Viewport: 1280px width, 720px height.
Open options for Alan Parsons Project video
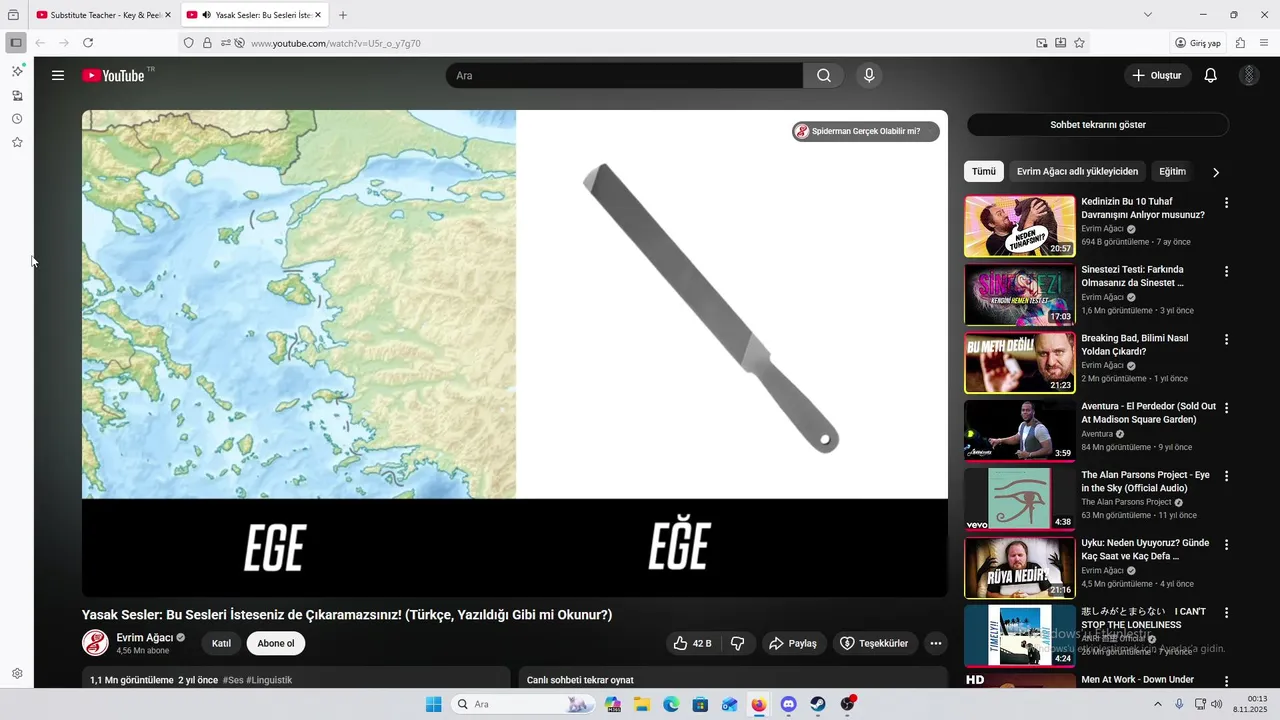point(1226,476)
